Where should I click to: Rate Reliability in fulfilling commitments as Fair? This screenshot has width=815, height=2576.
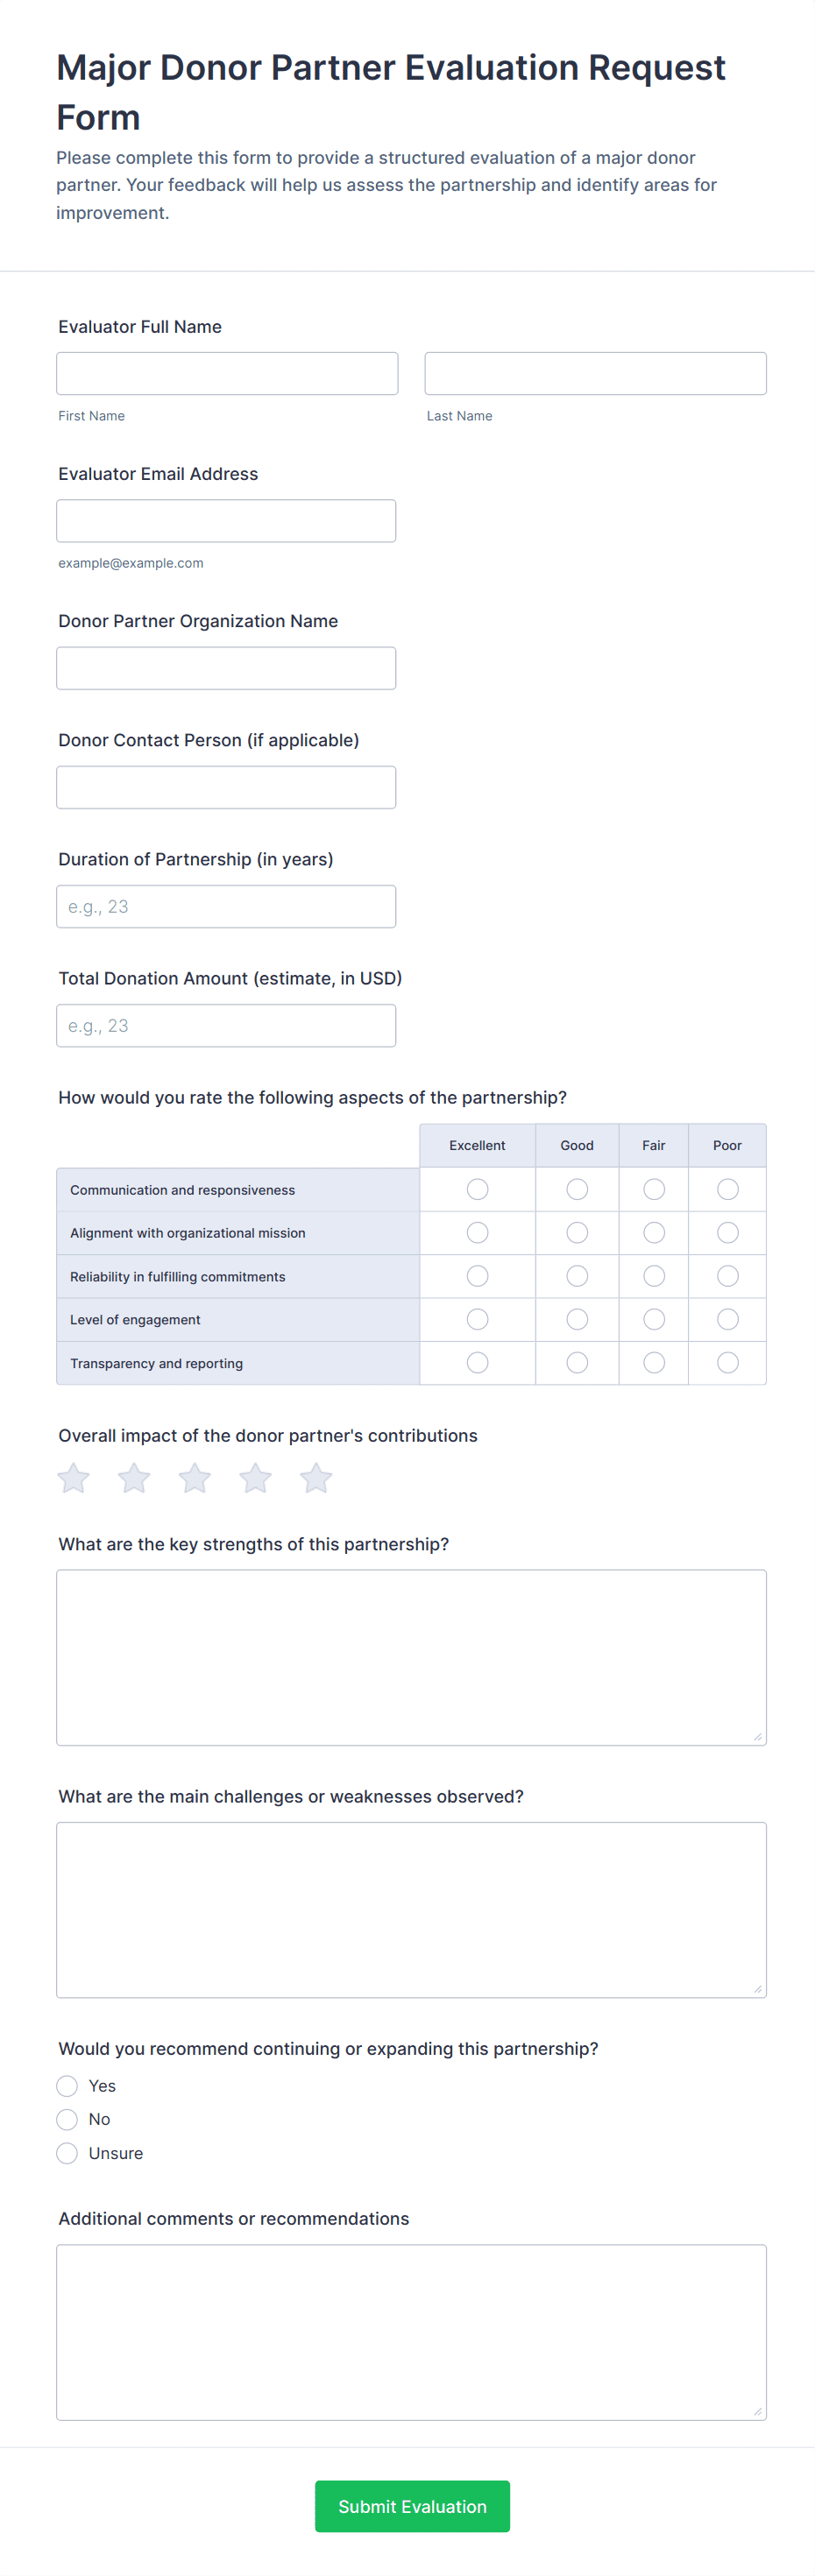(x=654, y=1276)
